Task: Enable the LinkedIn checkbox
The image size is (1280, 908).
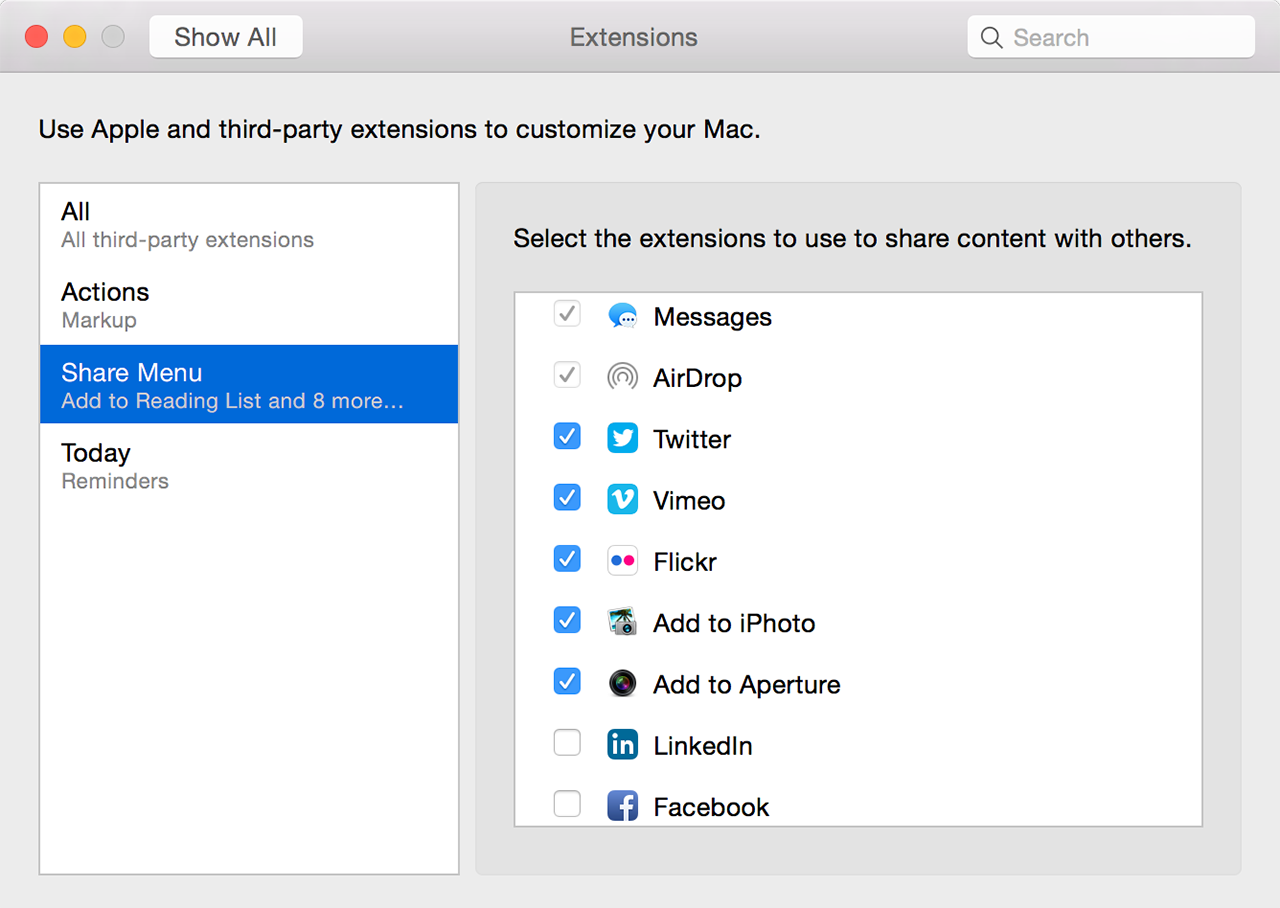Action: [567, 742]
